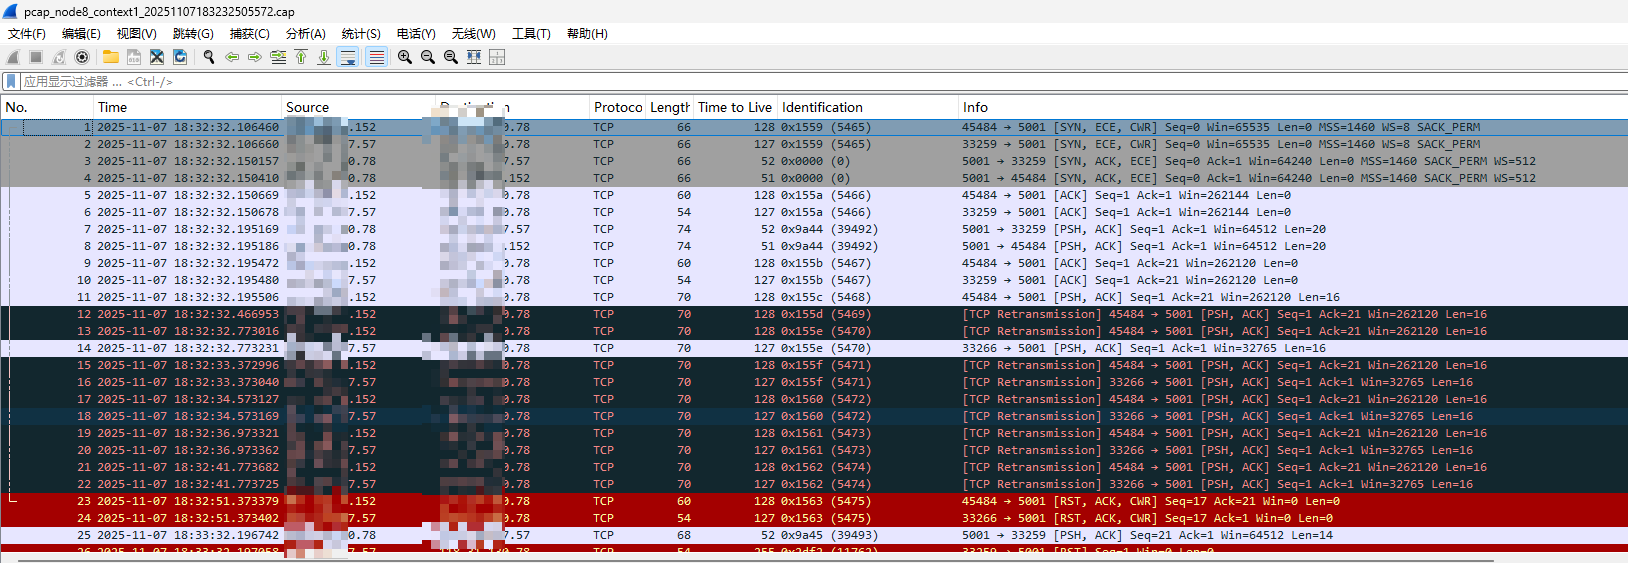Viewport: 1628px width, 563px height.
Task: Select packet 23 RST row
Action: pyautogui.click(x=800, y=501)
